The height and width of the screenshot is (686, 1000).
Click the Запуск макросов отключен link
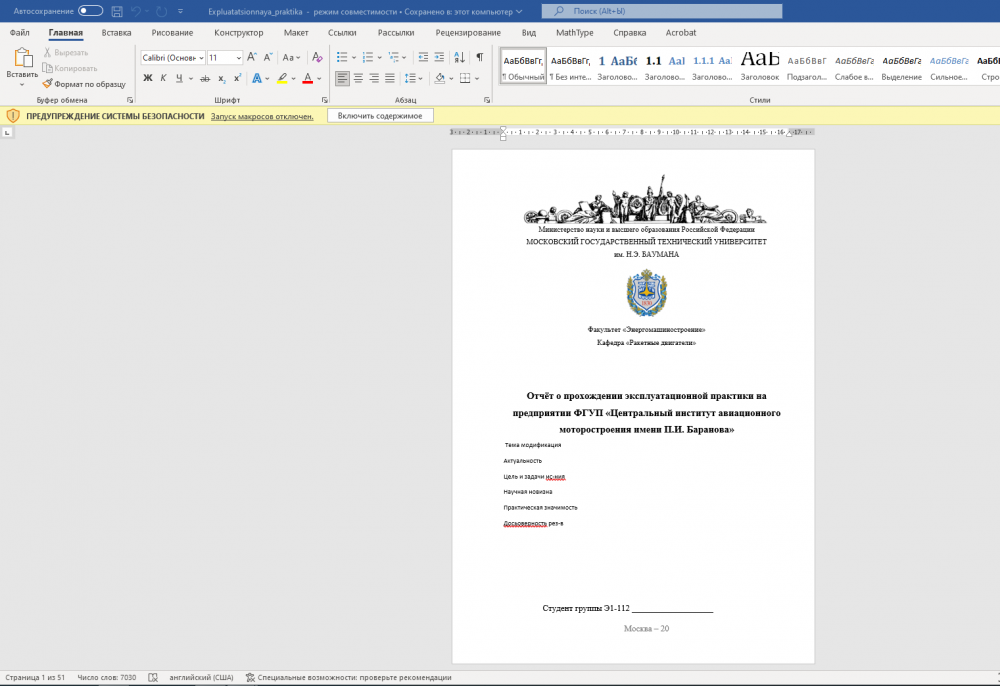coord(262,116)
